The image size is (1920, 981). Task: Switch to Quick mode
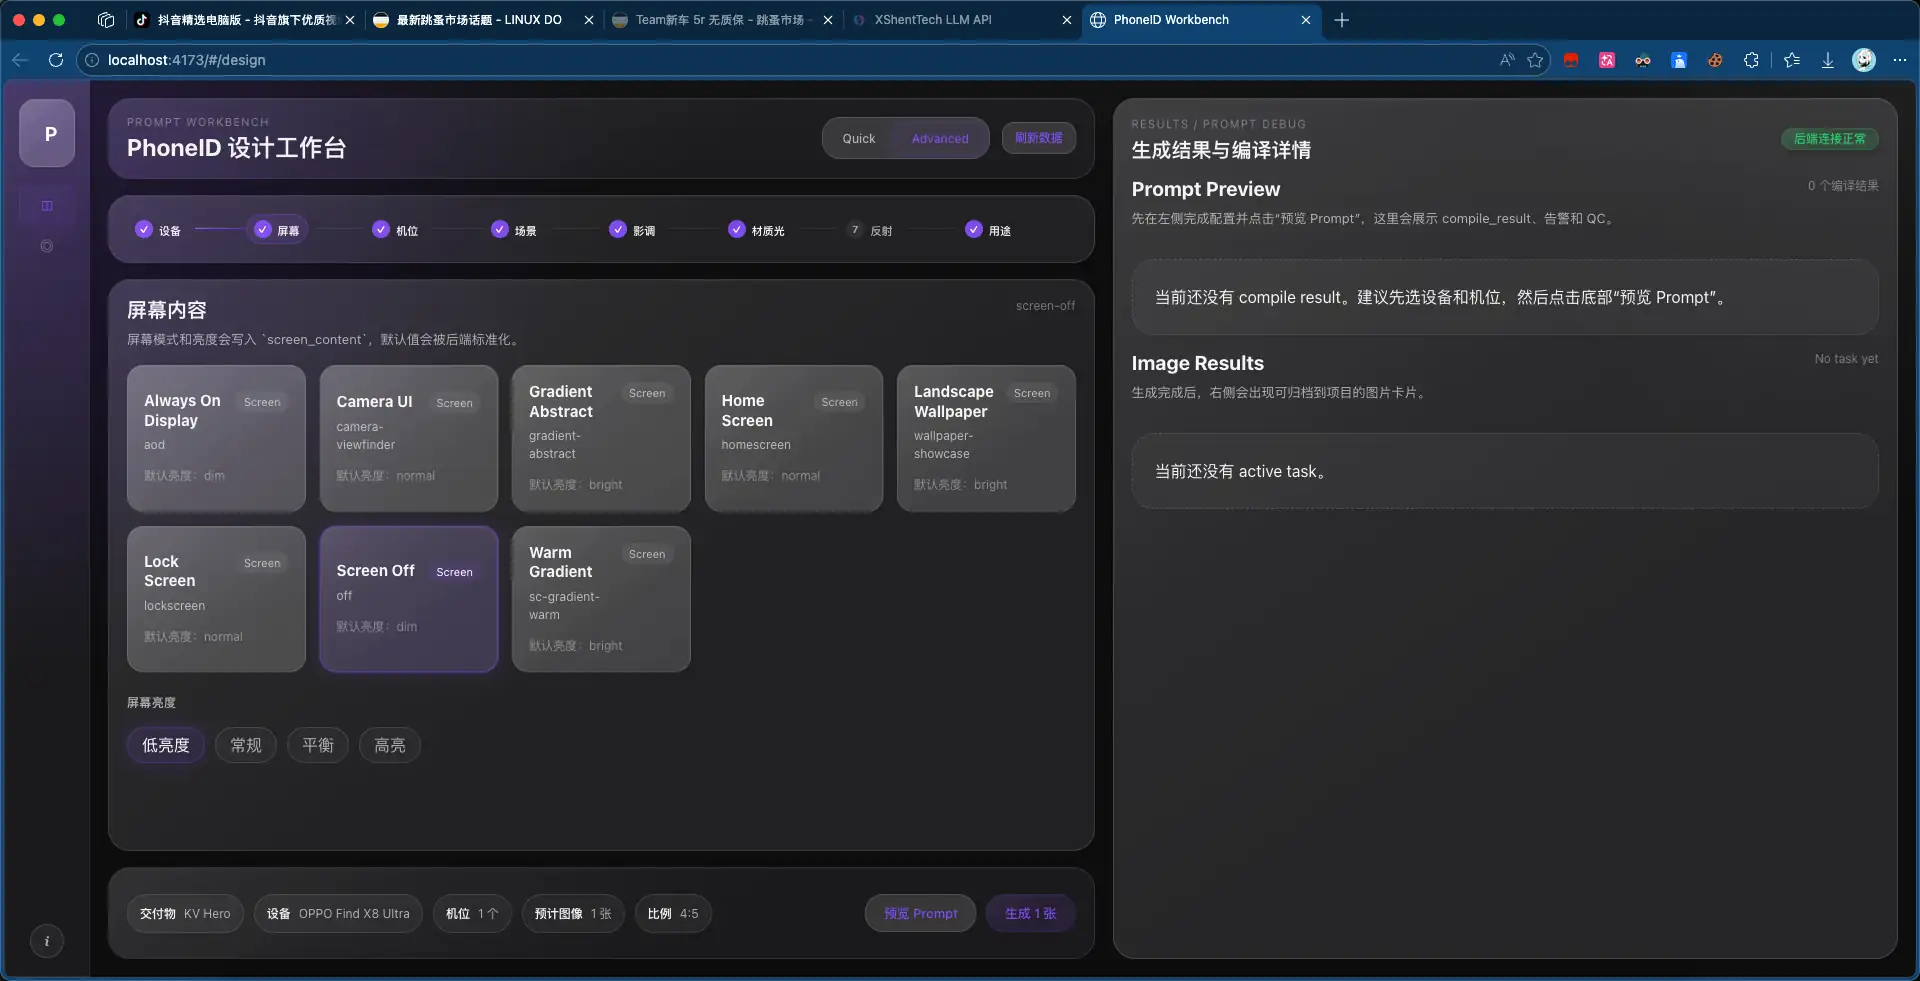point(858,139)
